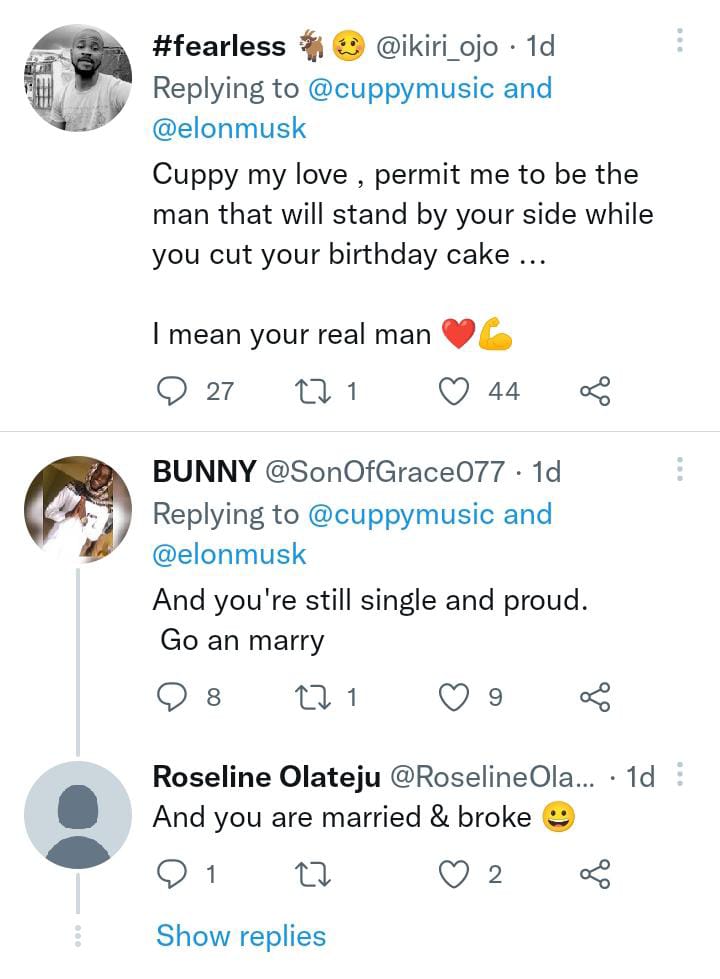The width and height of the screenshot is (720, 979).
Task: Expand Show replies link
Action: [241, 936]
